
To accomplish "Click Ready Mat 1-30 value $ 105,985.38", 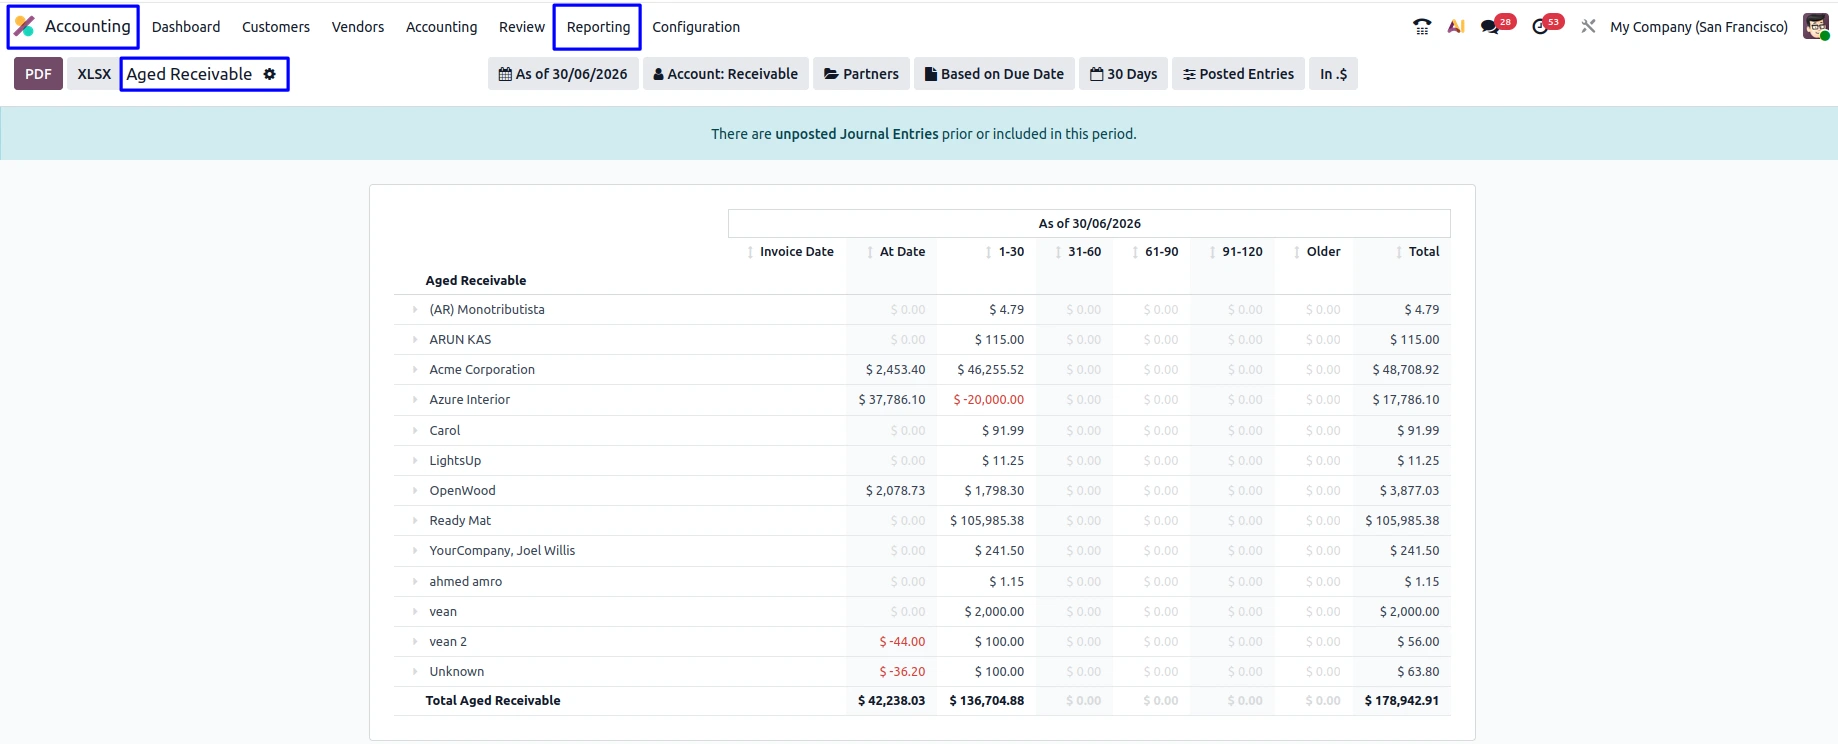I will click(x=987, y=521).
